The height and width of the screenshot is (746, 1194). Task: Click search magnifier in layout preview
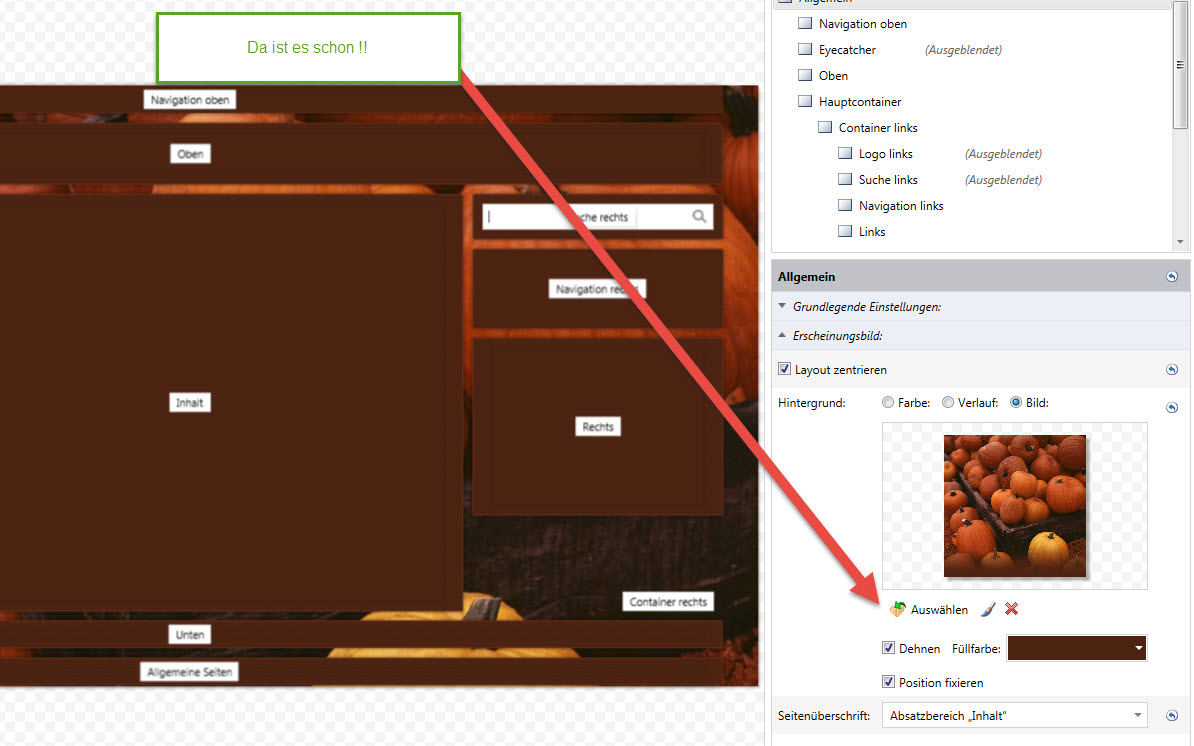tap(699, 217)
